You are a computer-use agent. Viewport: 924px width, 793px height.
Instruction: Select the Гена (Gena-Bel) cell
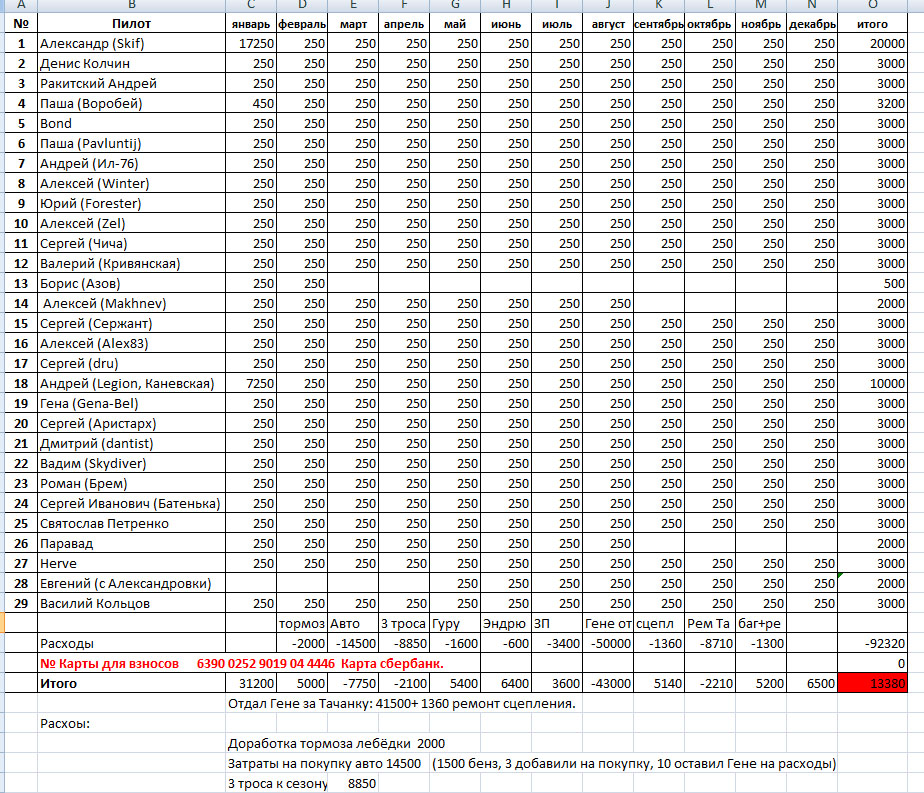coord(131,404)
